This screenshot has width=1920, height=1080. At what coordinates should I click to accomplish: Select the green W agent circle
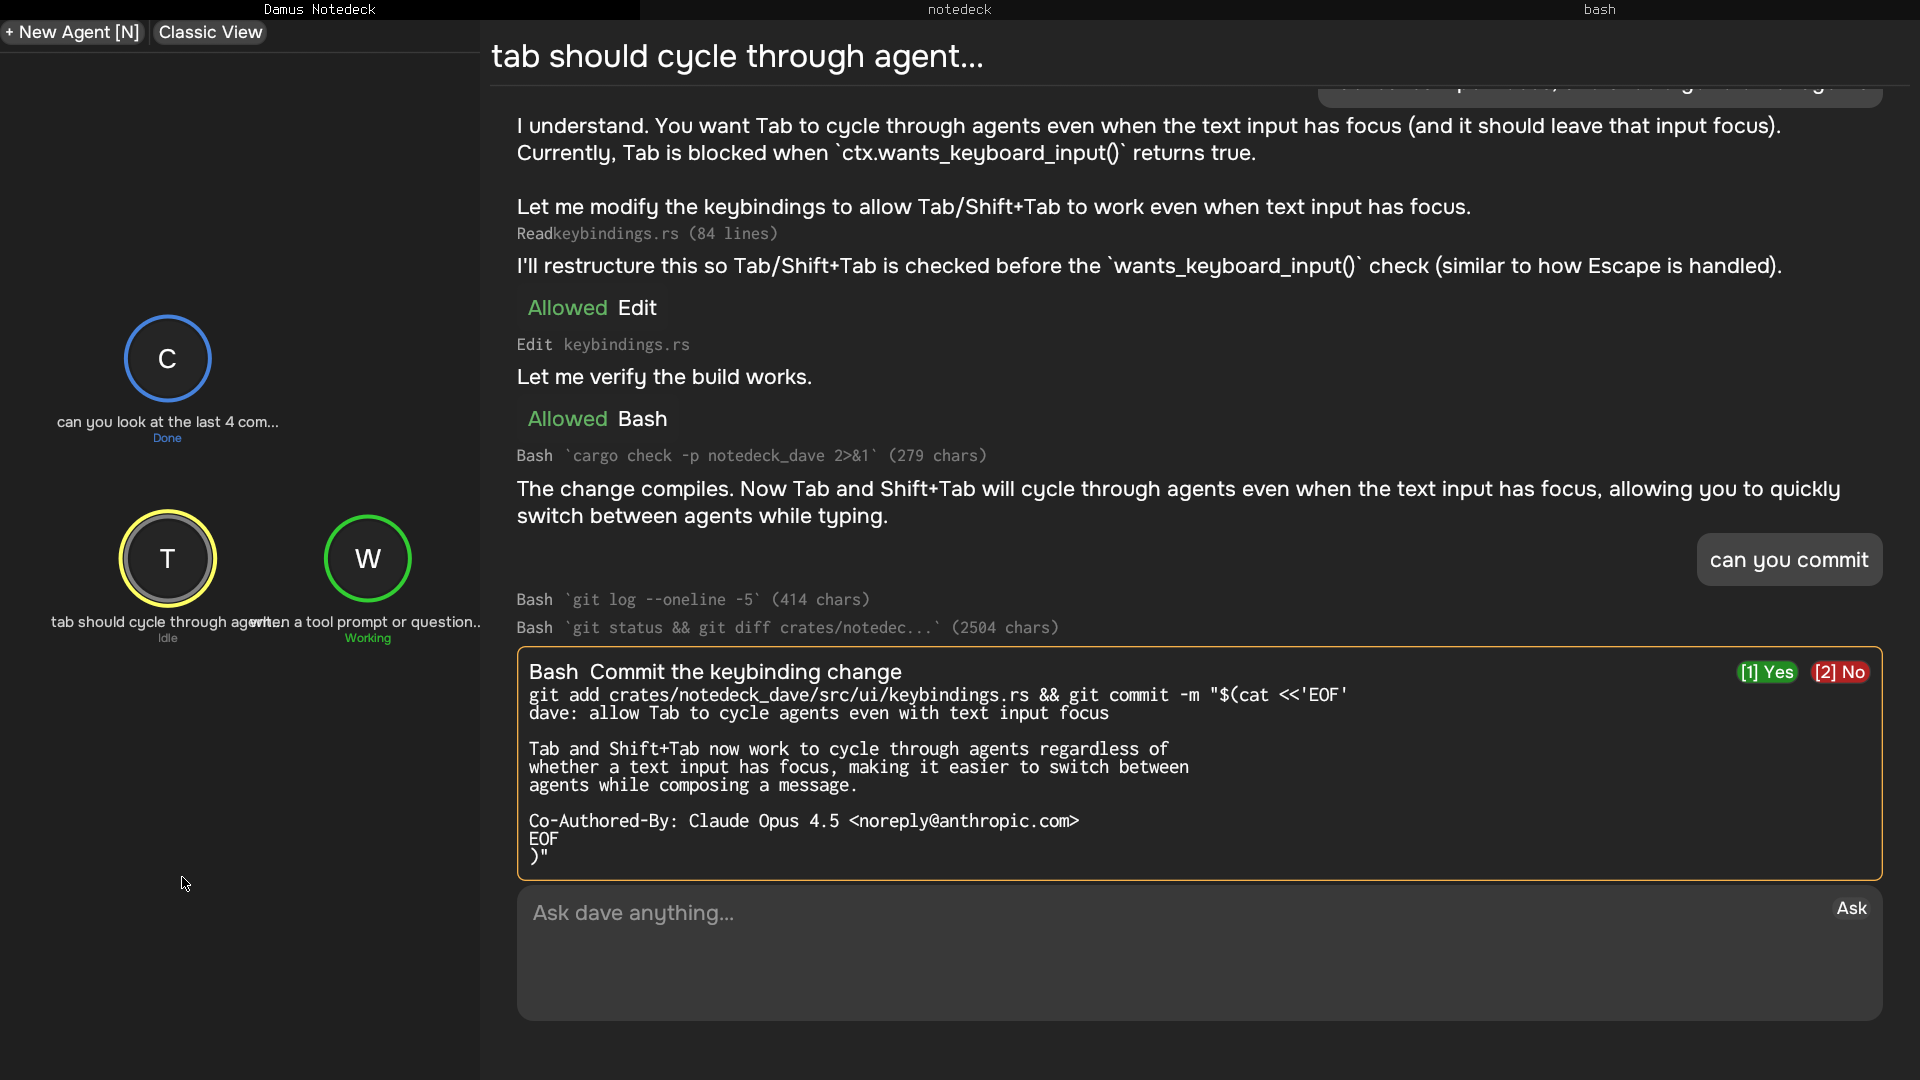tap(367, 558)
